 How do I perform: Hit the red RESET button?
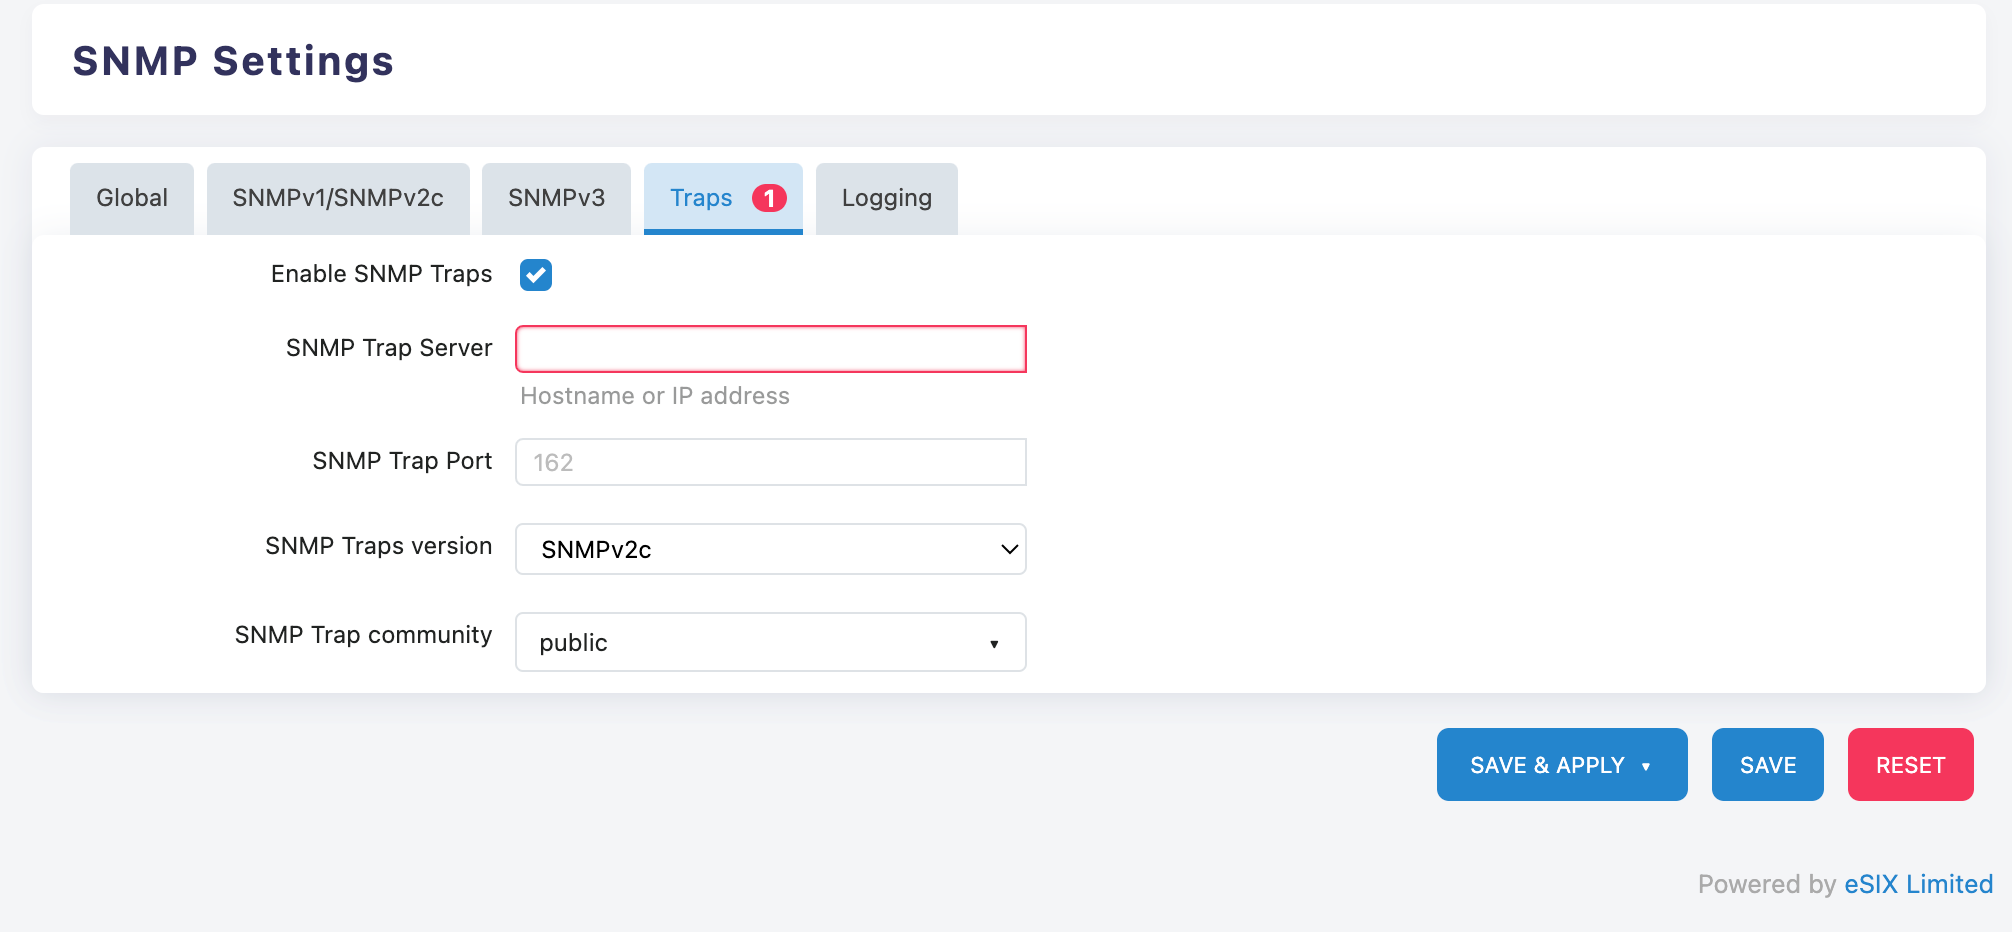(x=1910, y=765)
